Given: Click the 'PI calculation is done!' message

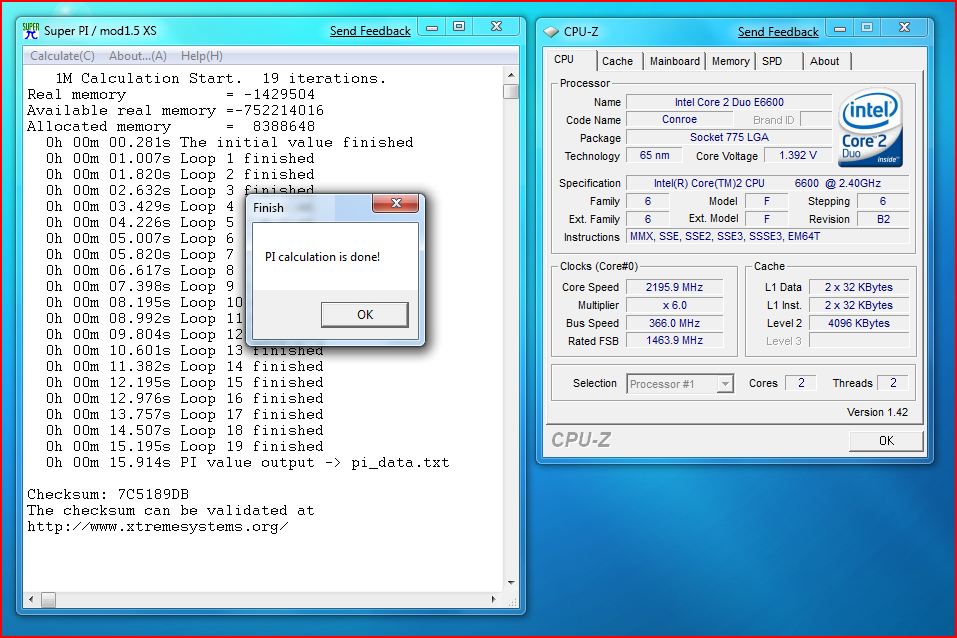Looking at the screenshot, I should click(x=322, y=257).
